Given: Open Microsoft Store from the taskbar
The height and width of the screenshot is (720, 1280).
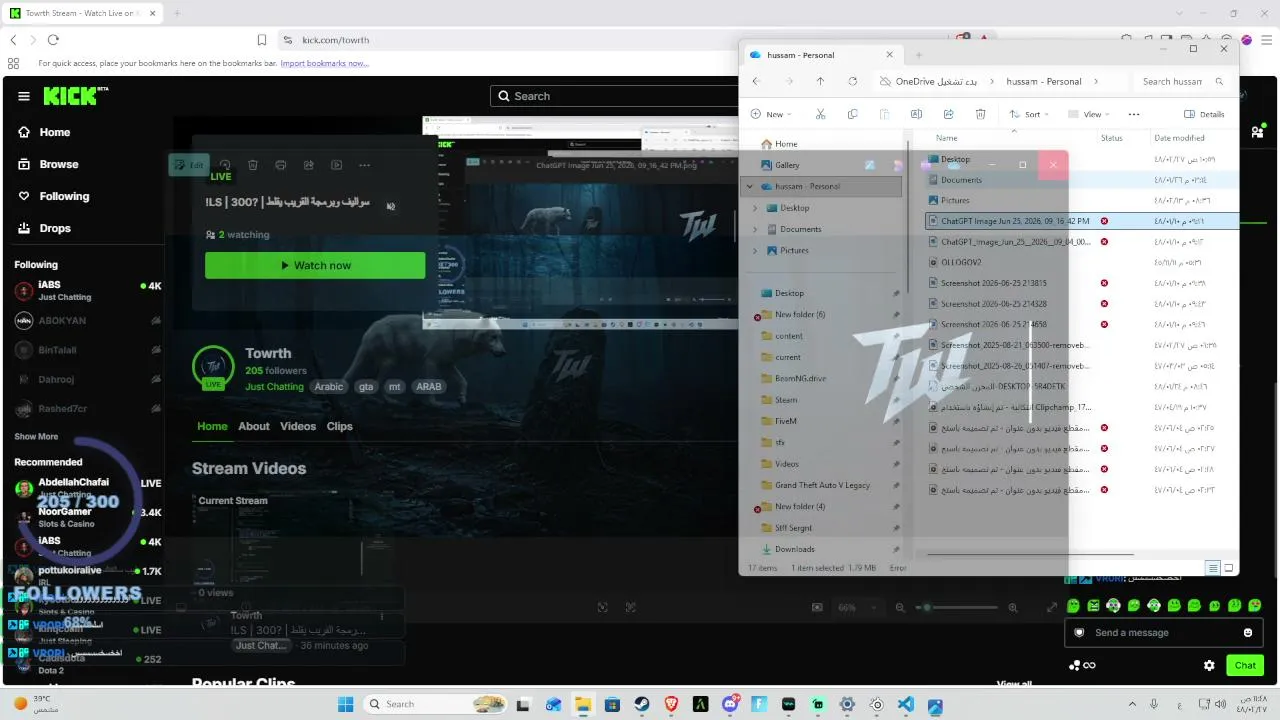Looking at the screenshot, I should 612,704.
